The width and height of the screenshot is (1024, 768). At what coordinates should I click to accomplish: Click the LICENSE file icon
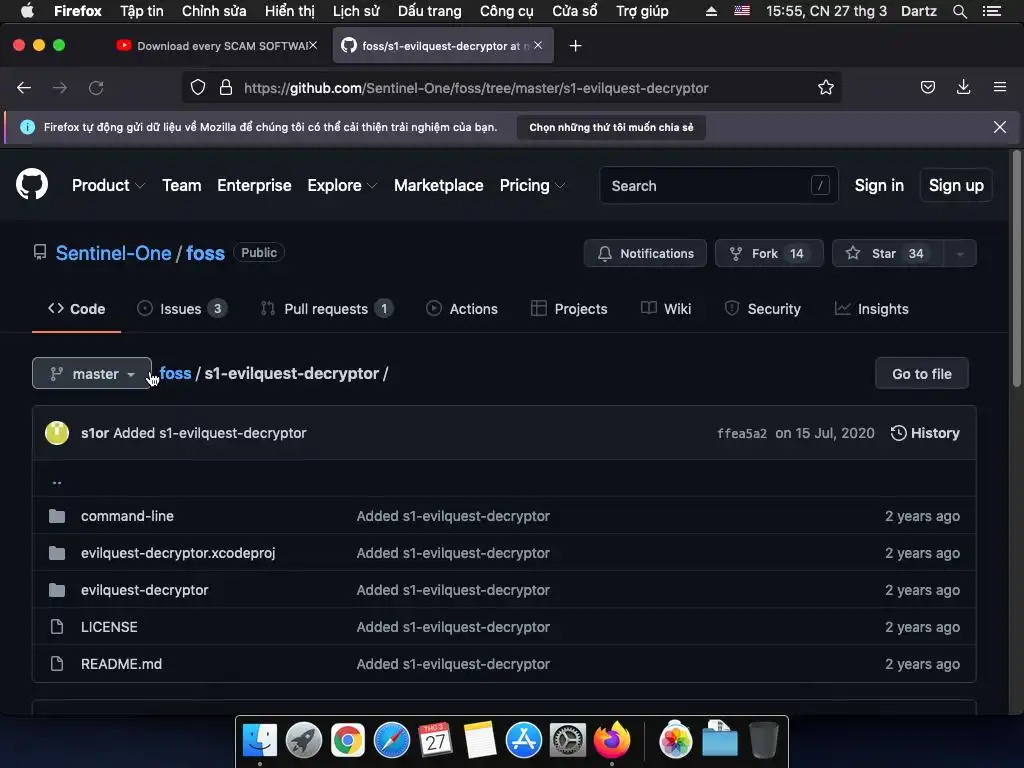tap(57, 627)
